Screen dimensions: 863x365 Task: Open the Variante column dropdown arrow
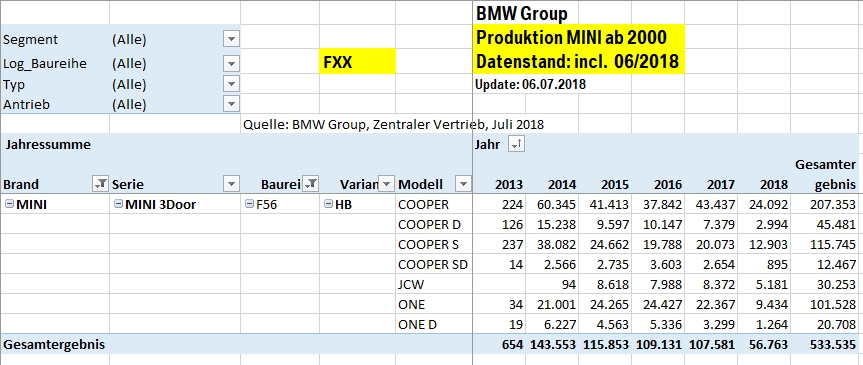387,184
